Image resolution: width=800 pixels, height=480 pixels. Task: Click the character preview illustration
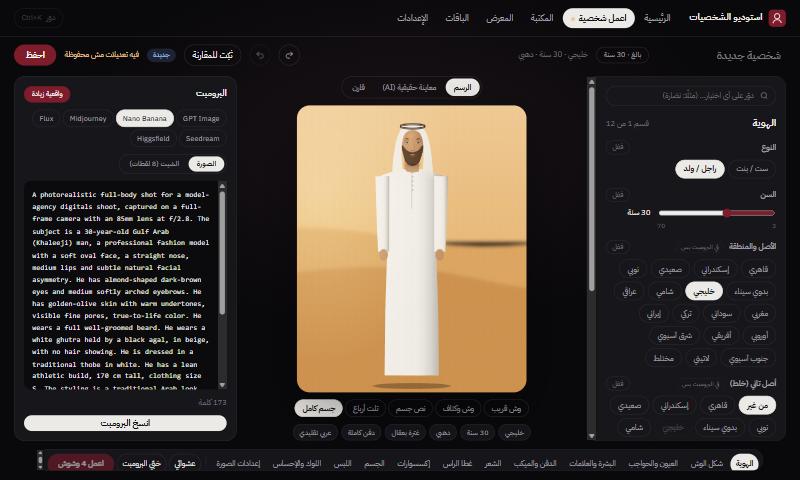(x=412, y=249)
